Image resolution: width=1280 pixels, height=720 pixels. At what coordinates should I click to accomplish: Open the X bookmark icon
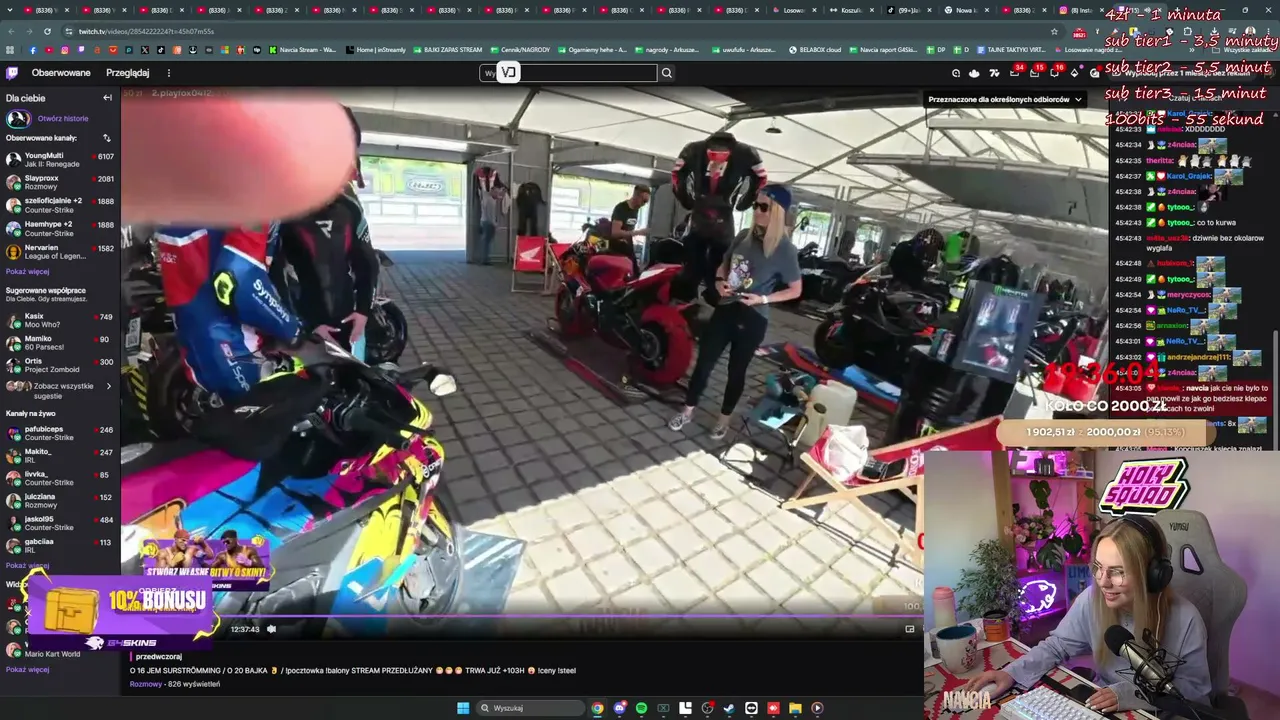pyautogui.click(x=145, y=50)
